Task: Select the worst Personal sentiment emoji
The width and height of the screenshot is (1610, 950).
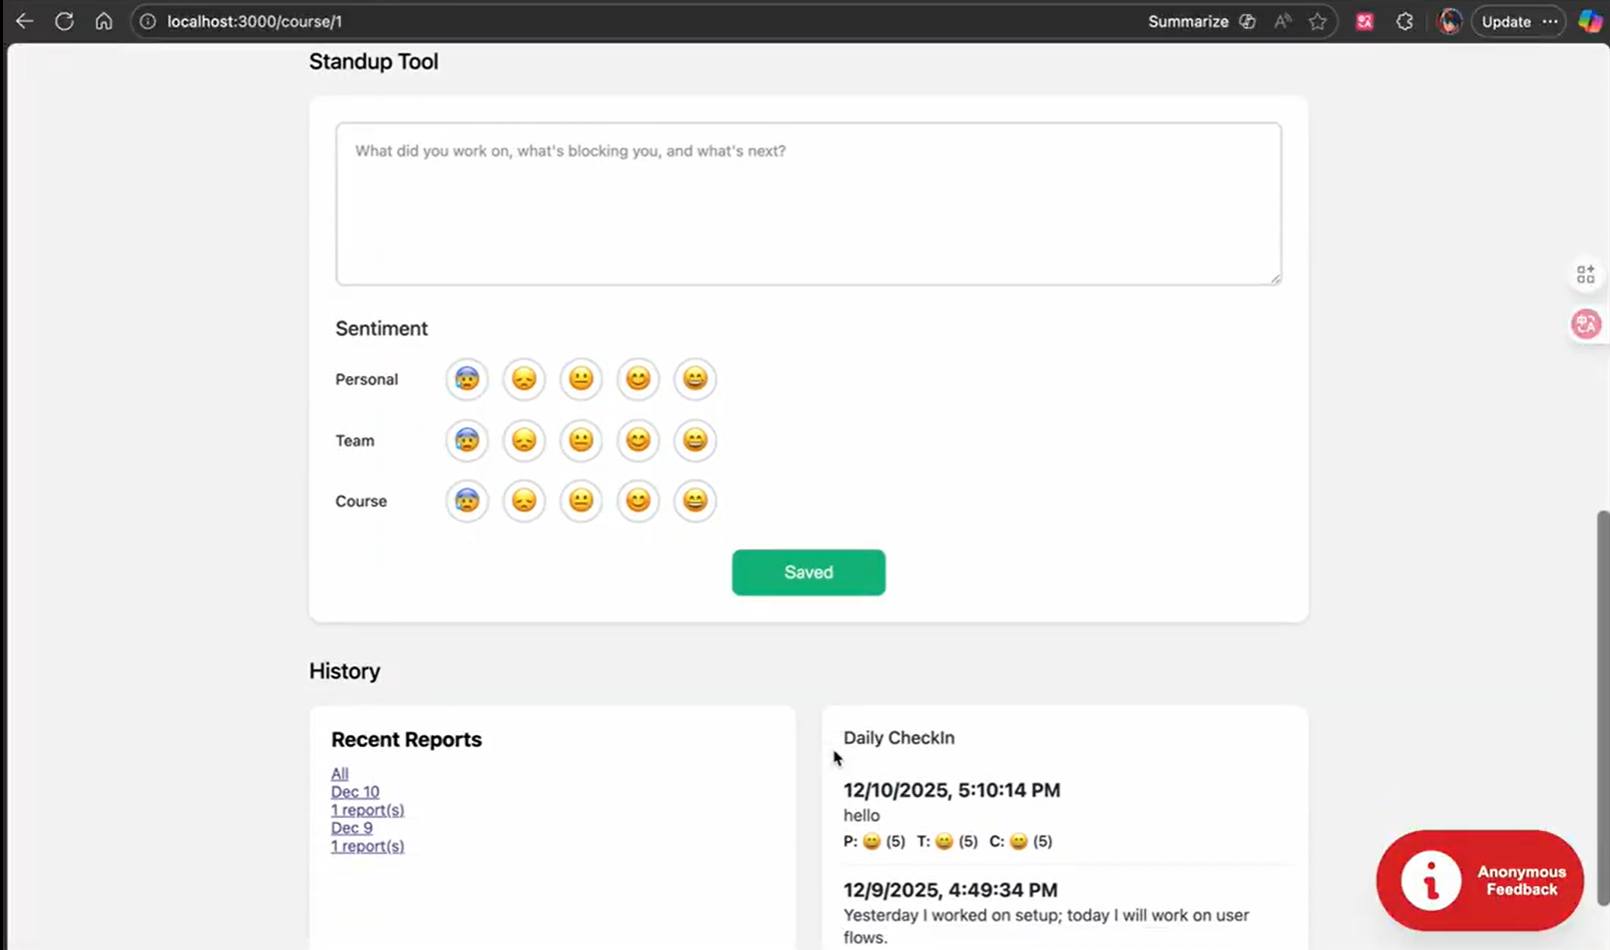Action: tap(467, 379)
